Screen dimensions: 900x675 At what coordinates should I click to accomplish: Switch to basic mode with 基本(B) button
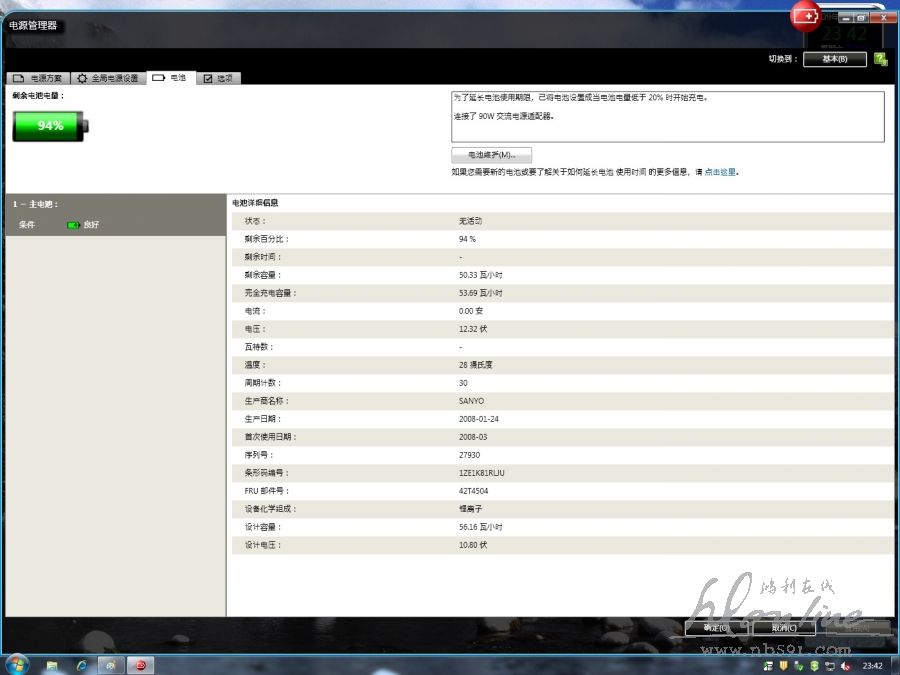click(x=834, y=59)
